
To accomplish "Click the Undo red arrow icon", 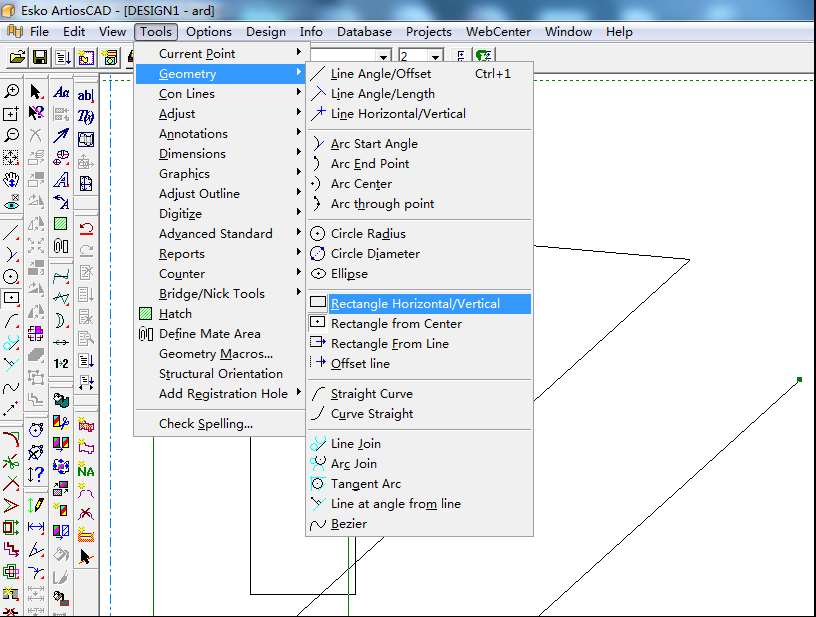I will tap(86, 229).
